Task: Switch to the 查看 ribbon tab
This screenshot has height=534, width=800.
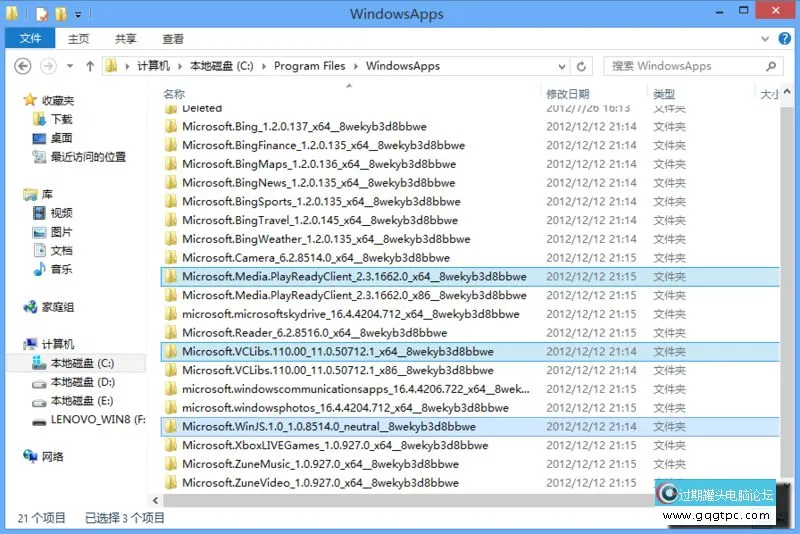Action: pyautogui.click(x=173, y=39)
